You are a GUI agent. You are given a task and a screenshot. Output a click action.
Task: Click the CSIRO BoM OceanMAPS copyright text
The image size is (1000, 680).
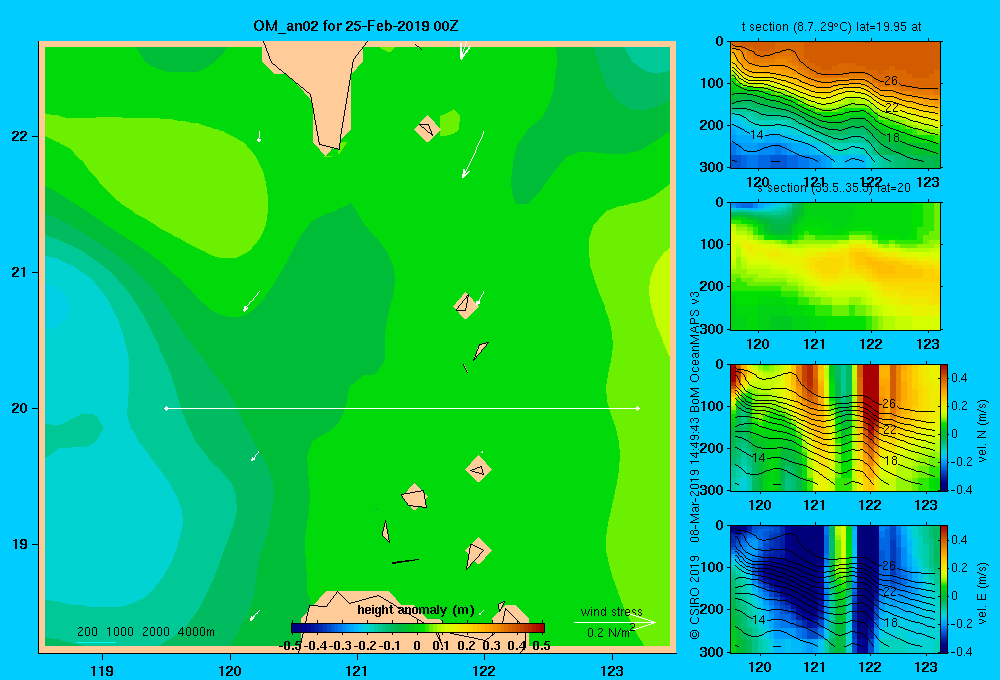click(695, 466)
